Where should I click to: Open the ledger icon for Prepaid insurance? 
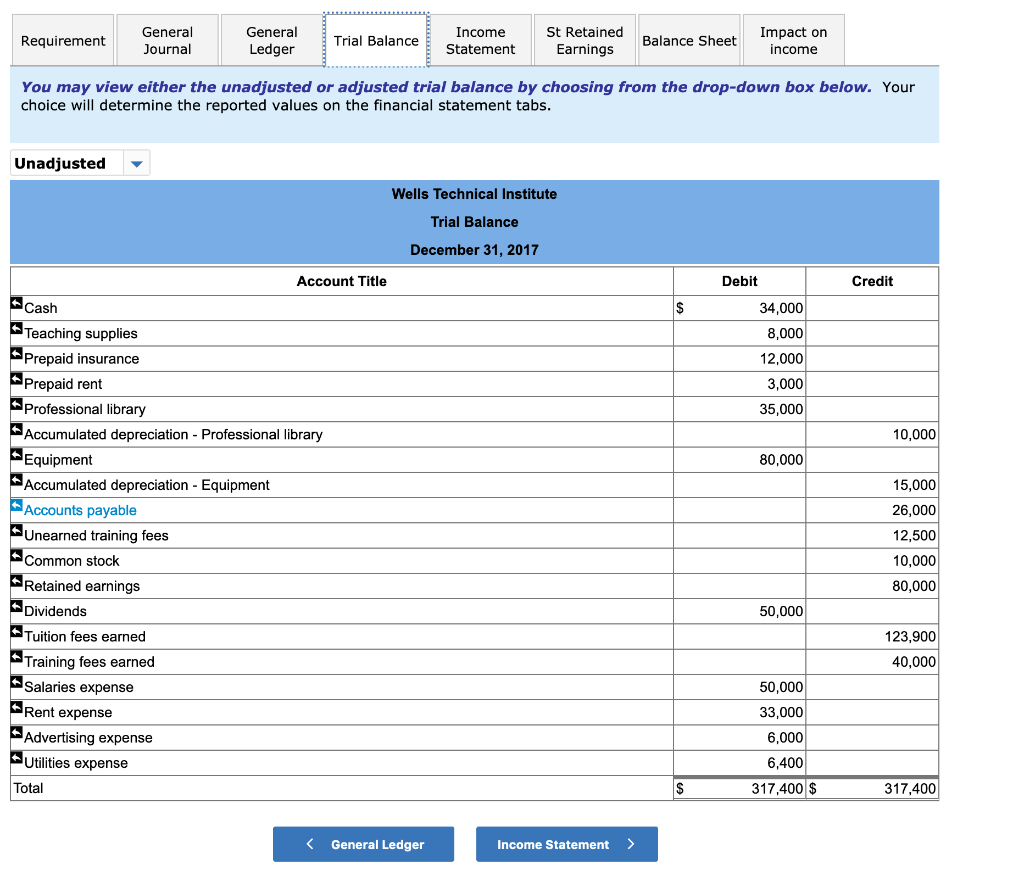[x=14, y=353]
